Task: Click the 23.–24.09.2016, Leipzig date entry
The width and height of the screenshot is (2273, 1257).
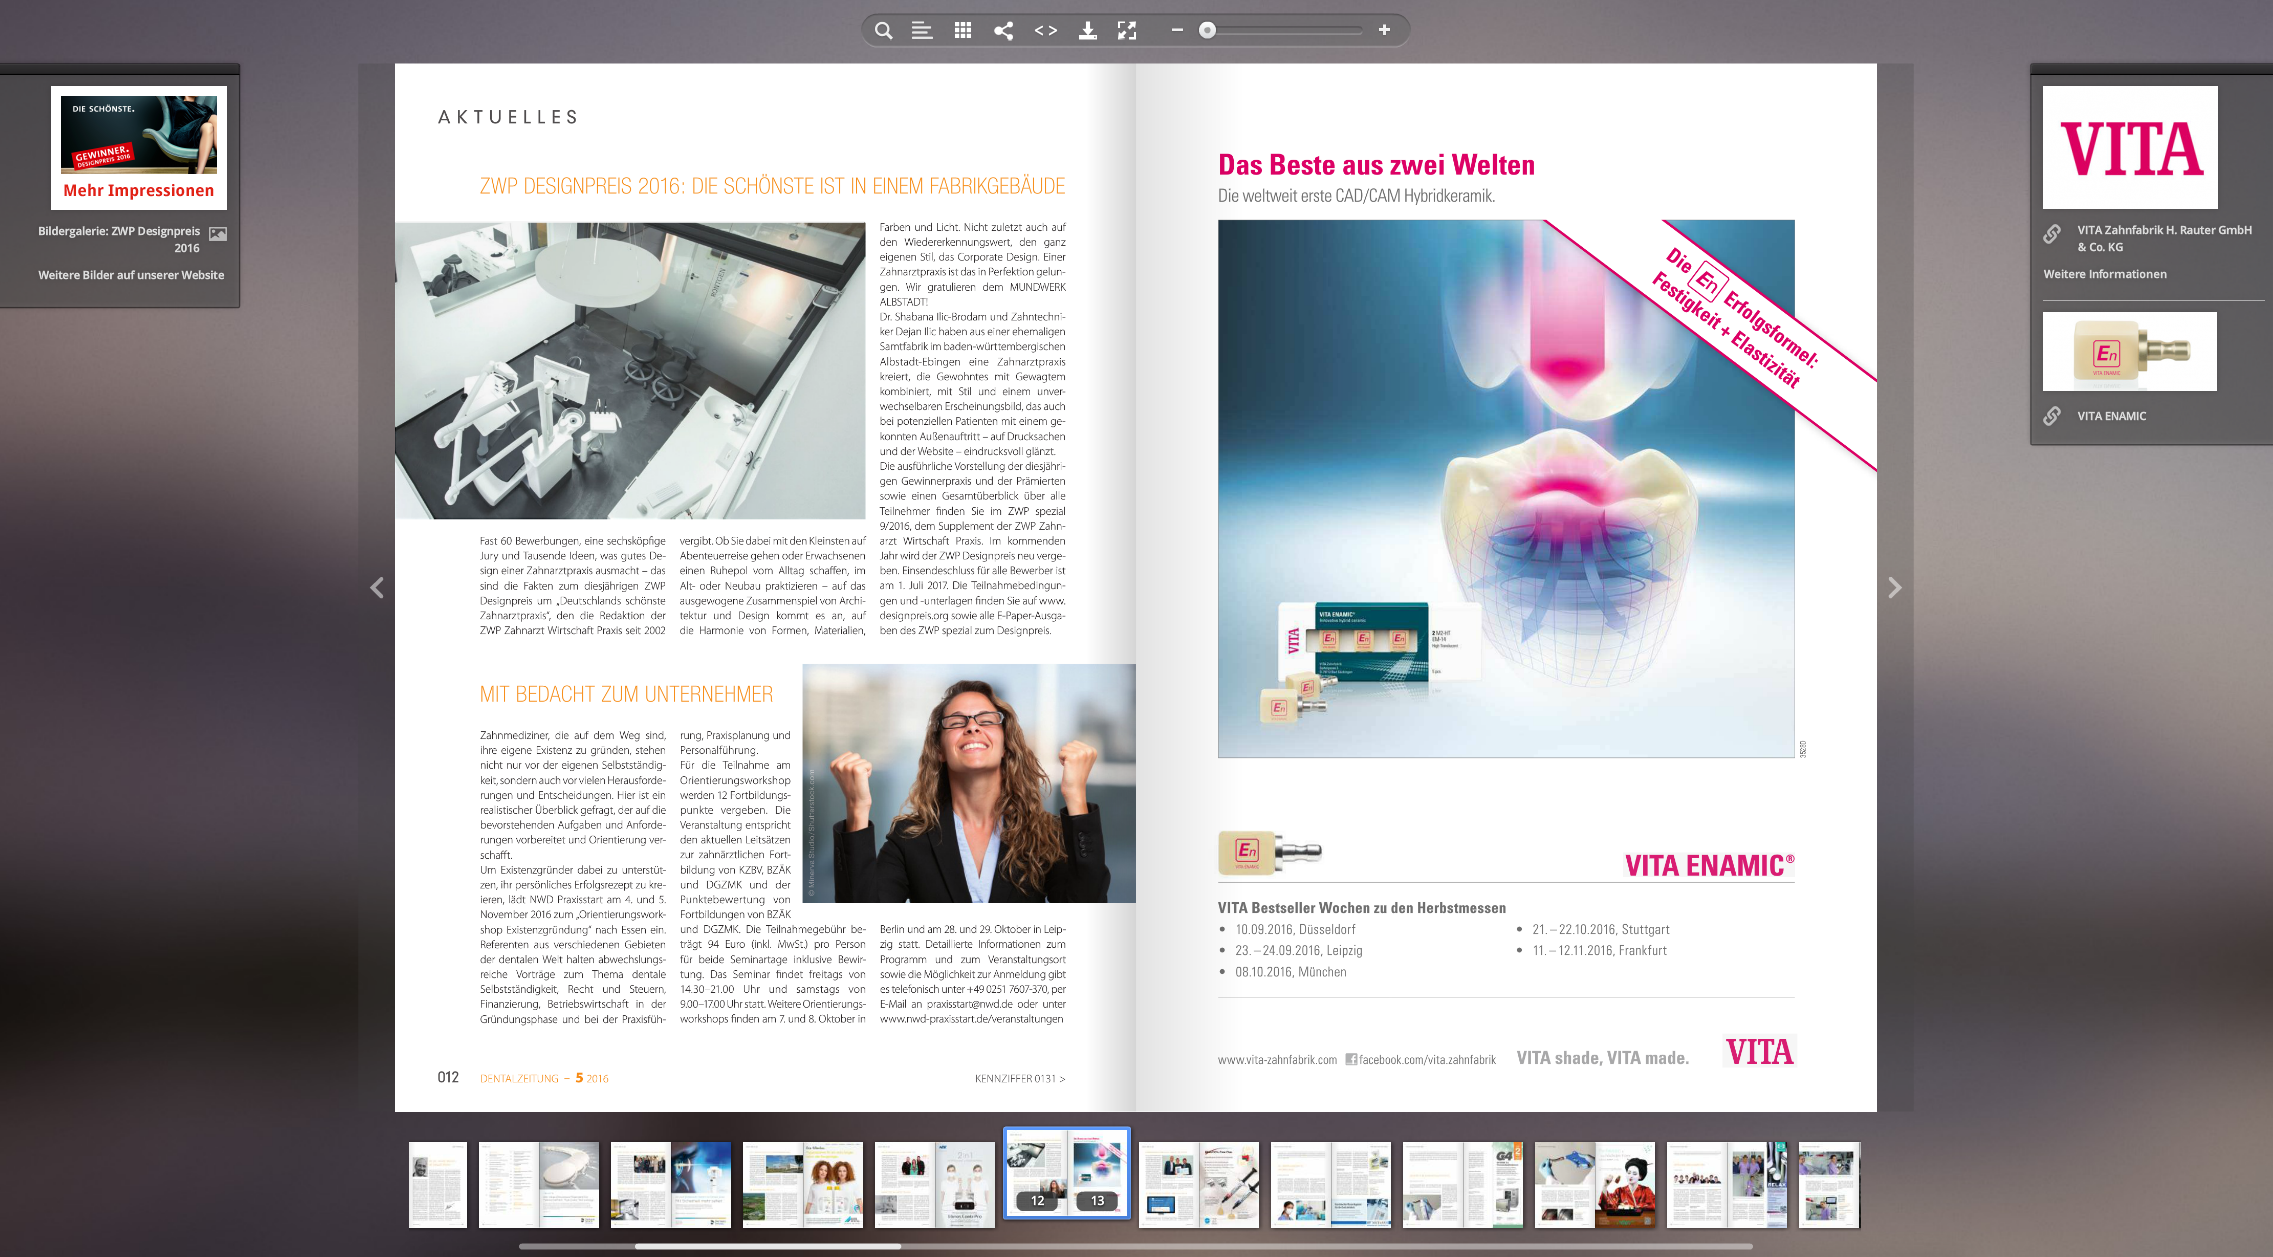Action: [x=1298, y=950]
